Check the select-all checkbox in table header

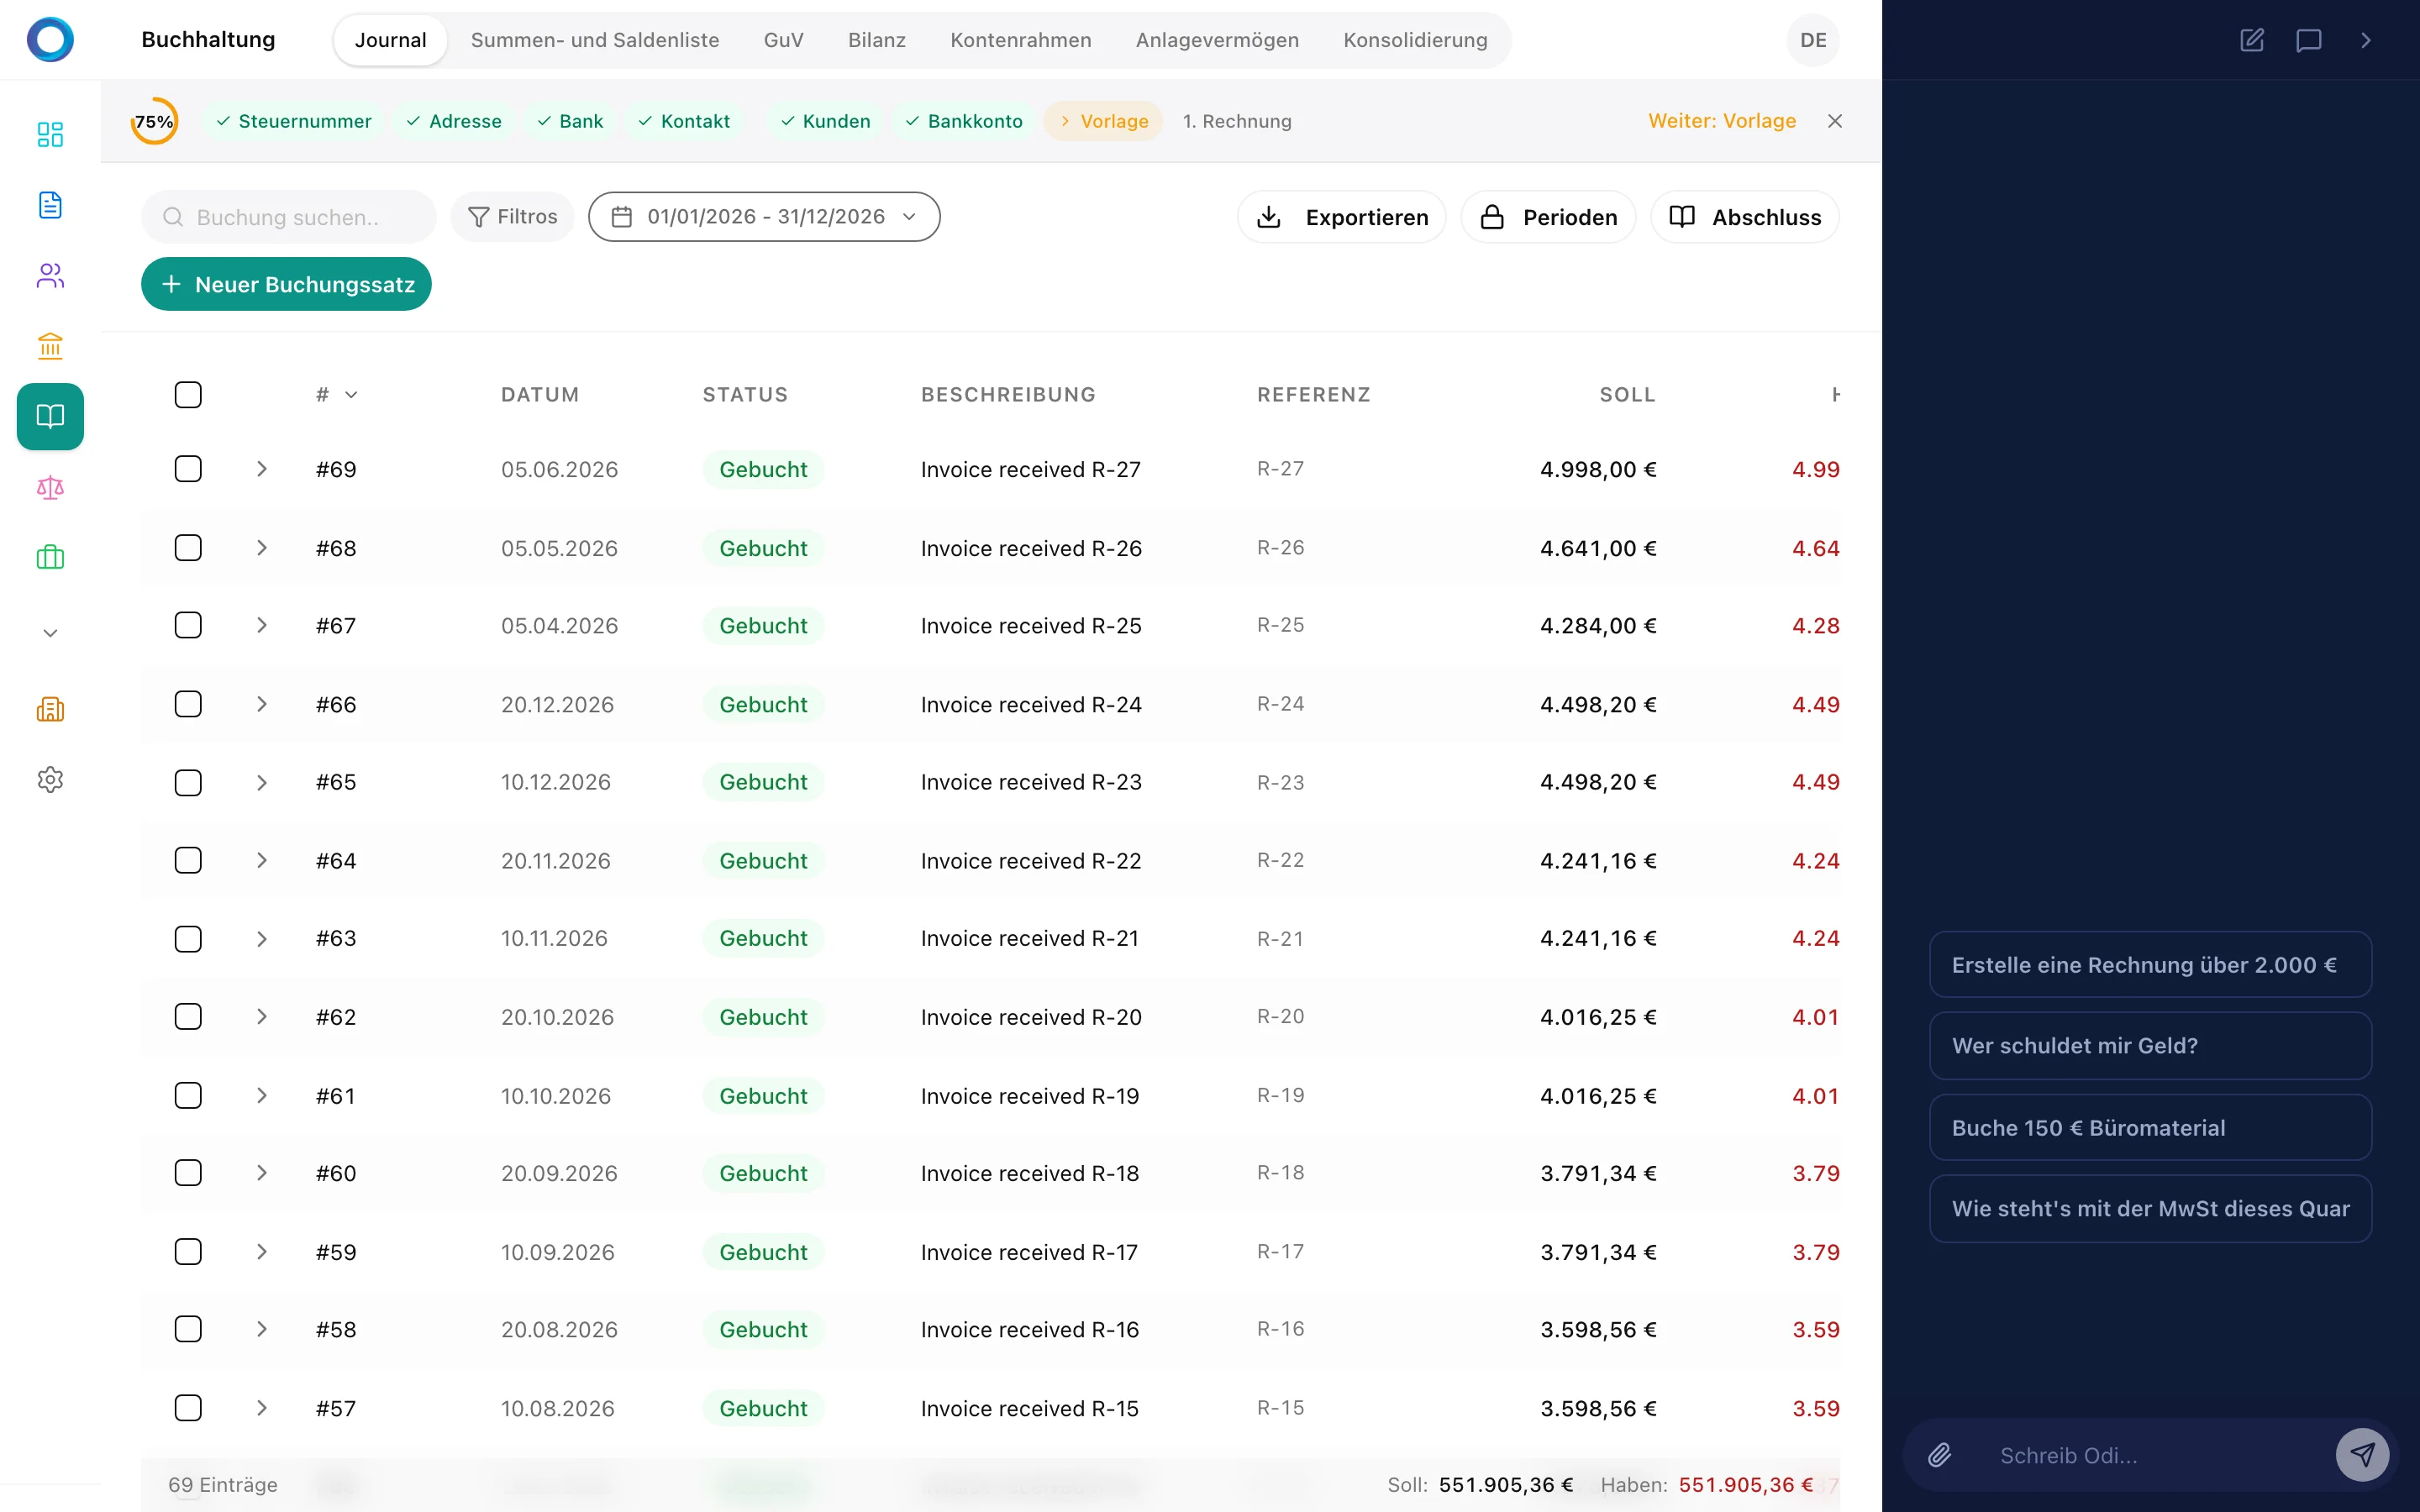188,394
